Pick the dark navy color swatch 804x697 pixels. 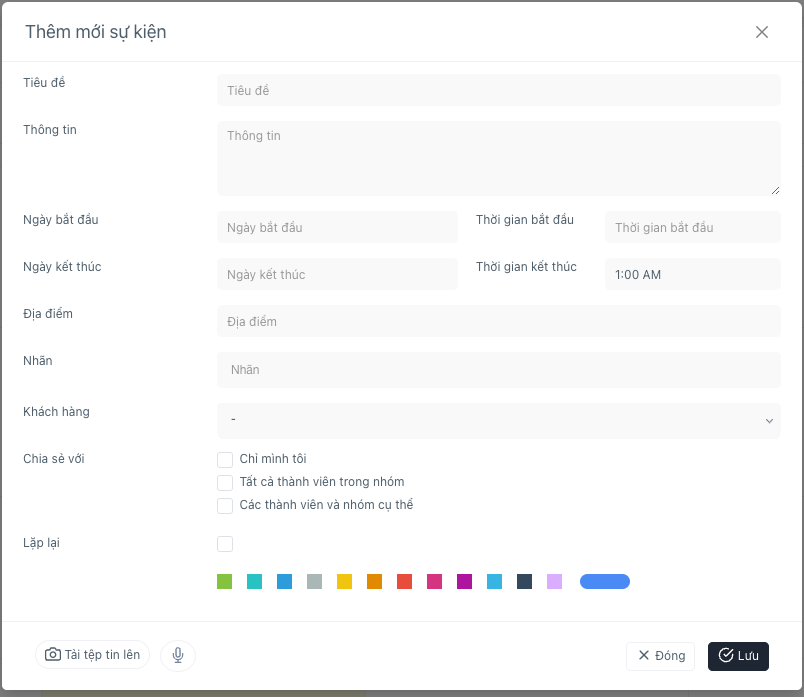point(525,582)
